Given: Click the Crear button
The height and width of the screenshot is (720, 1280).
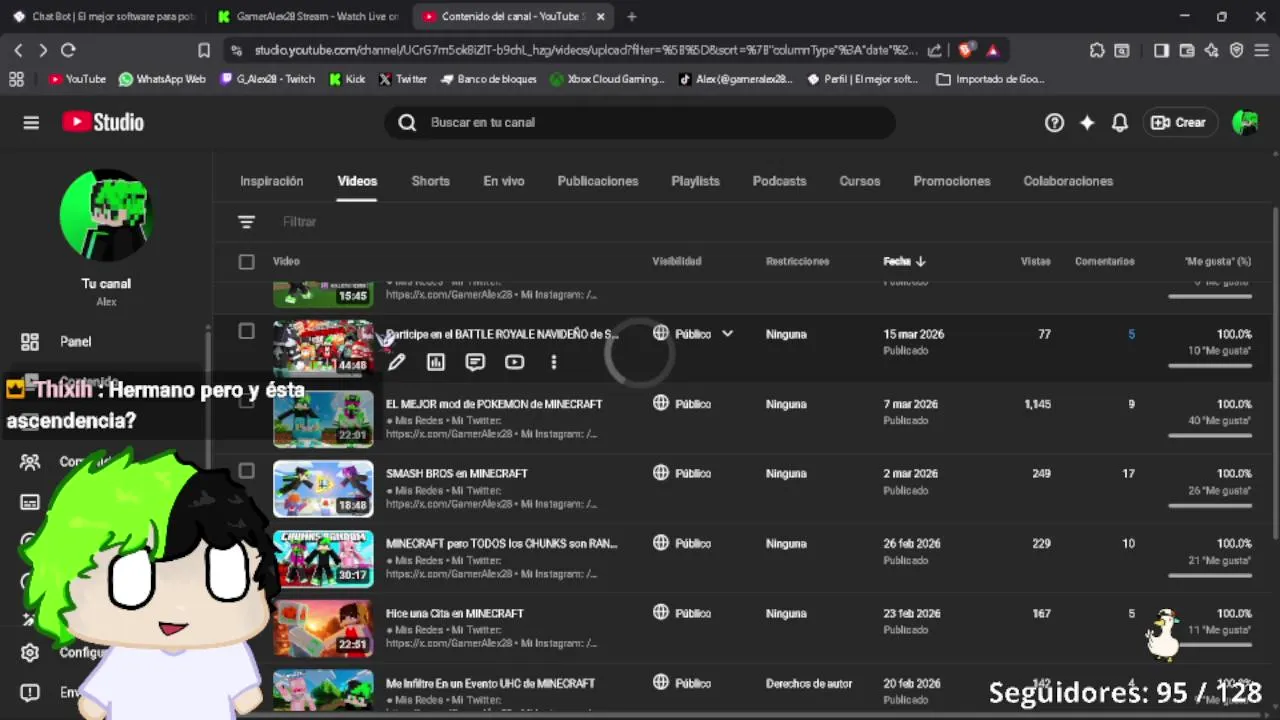Looking at the screenshot, I should tap(1178, 122).
